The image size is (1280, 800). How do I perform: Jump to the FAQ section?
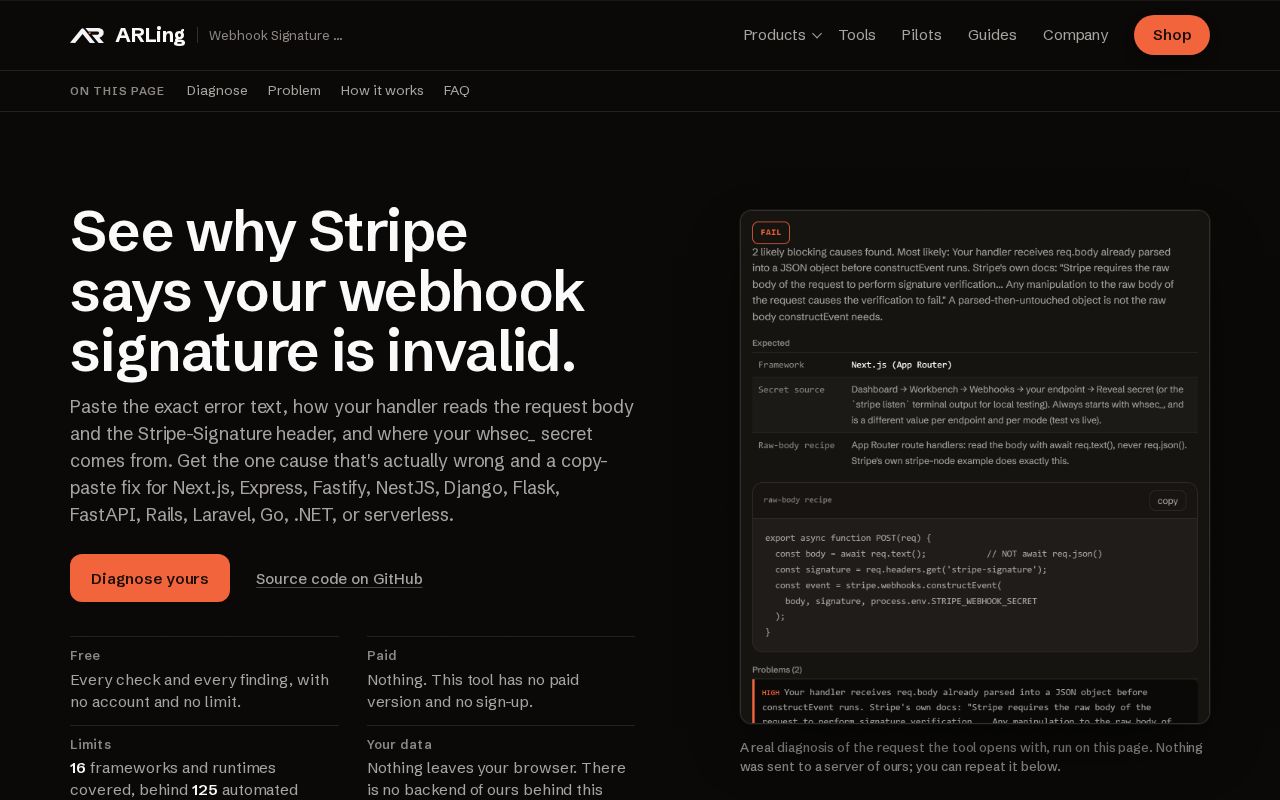click(456, 90)
